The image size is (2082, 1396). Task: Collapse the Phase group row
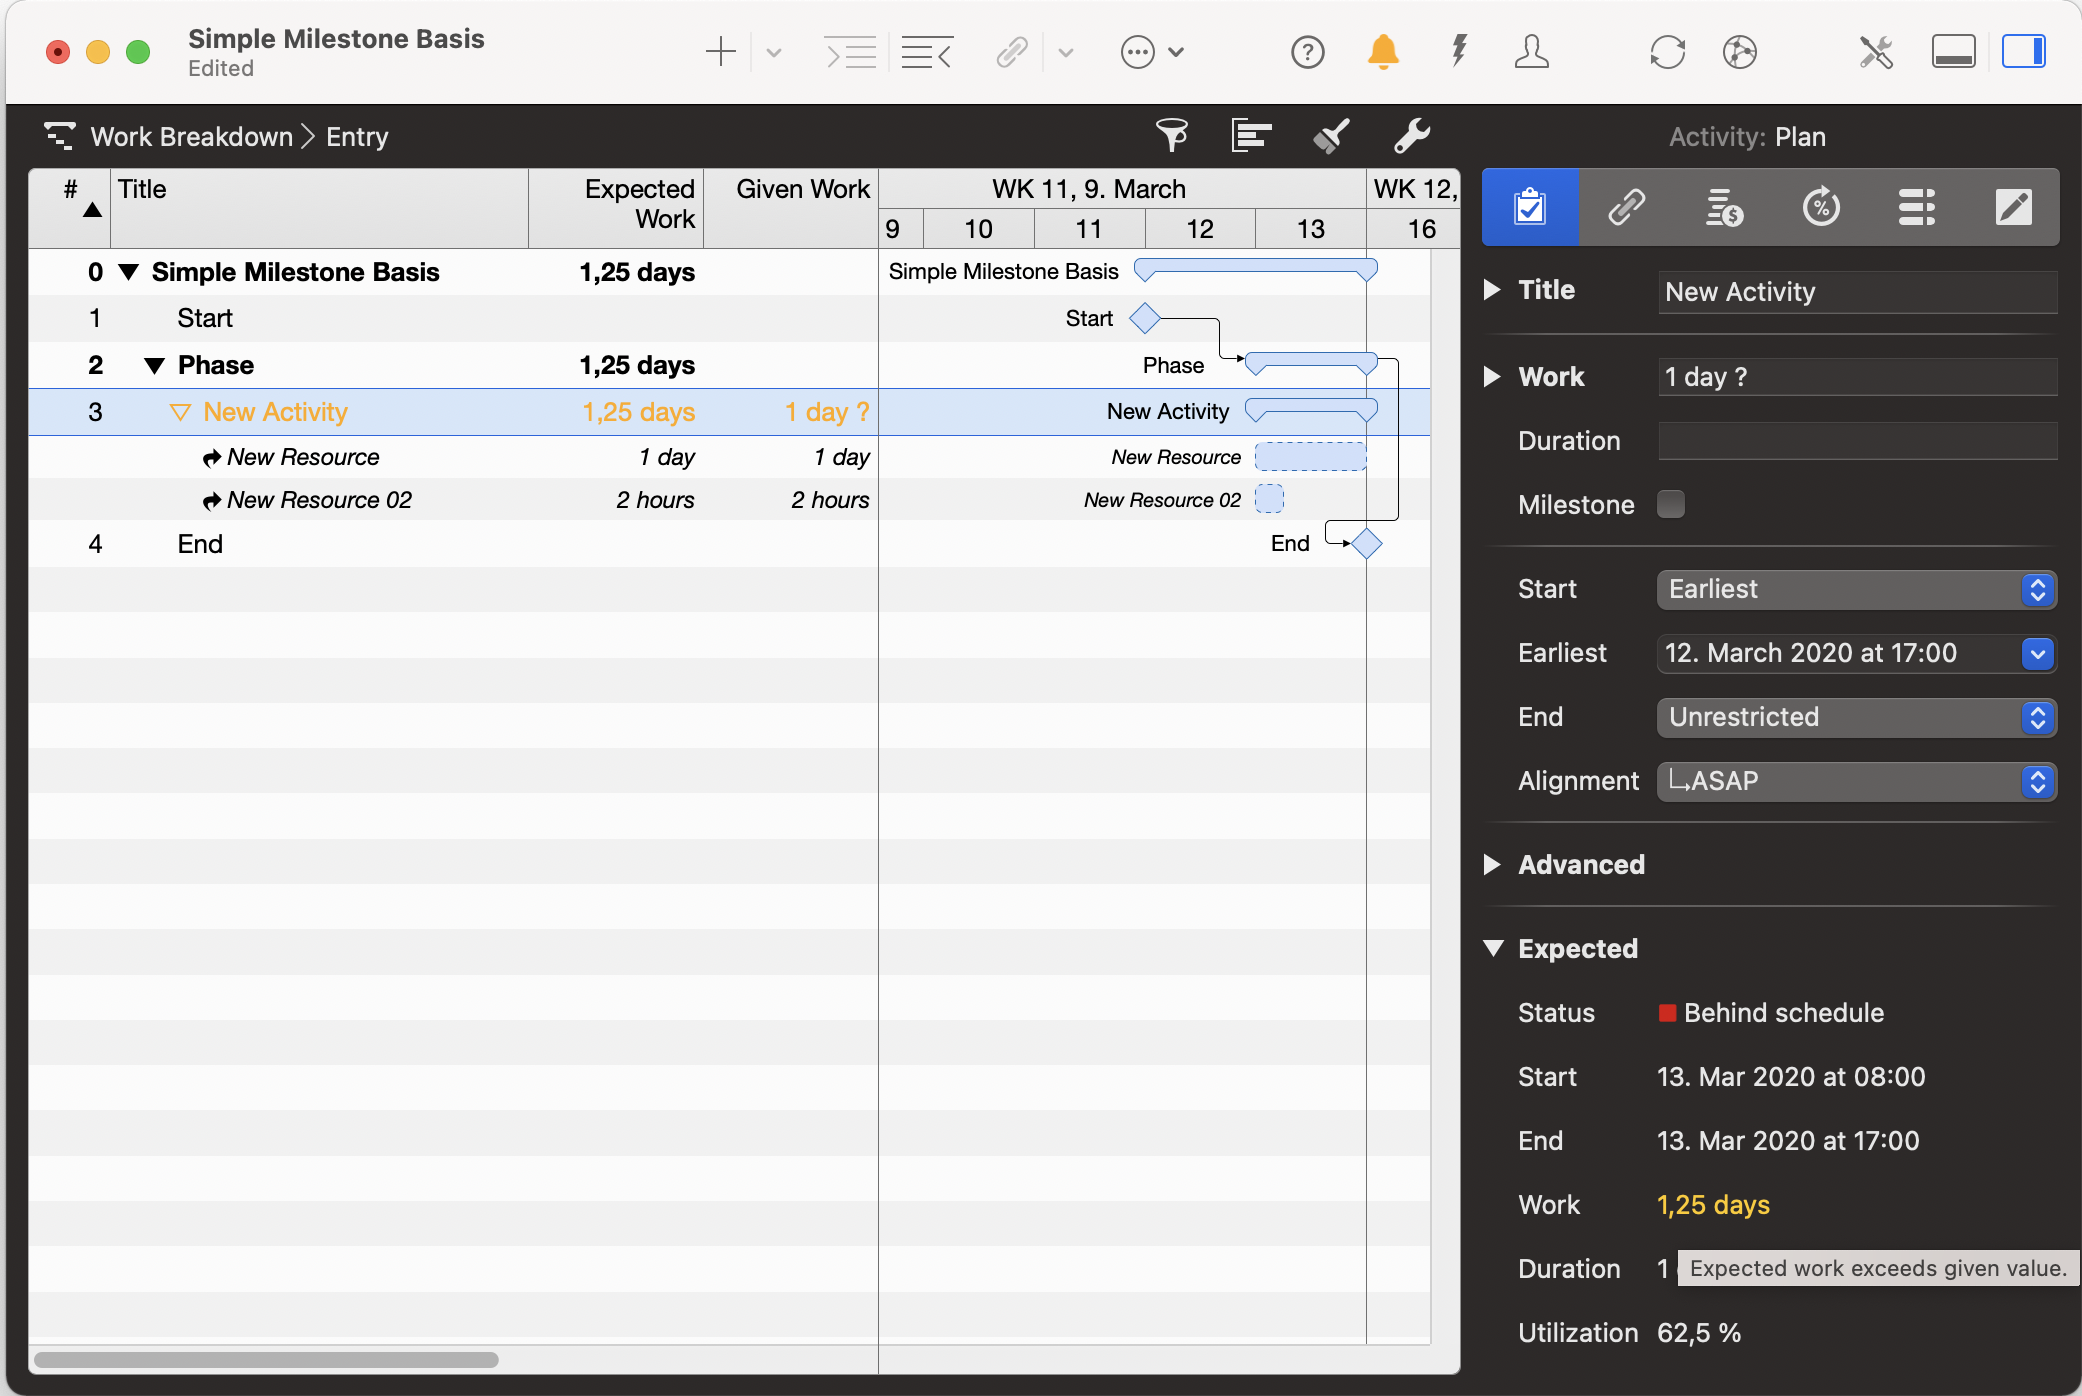point(154,366)
